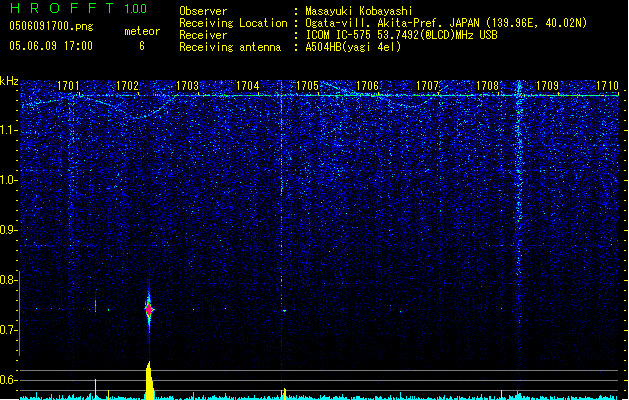Click the 0.7 frequency axis label
The height and width of the screenshot is (400, 629).
tap(8, 330)
